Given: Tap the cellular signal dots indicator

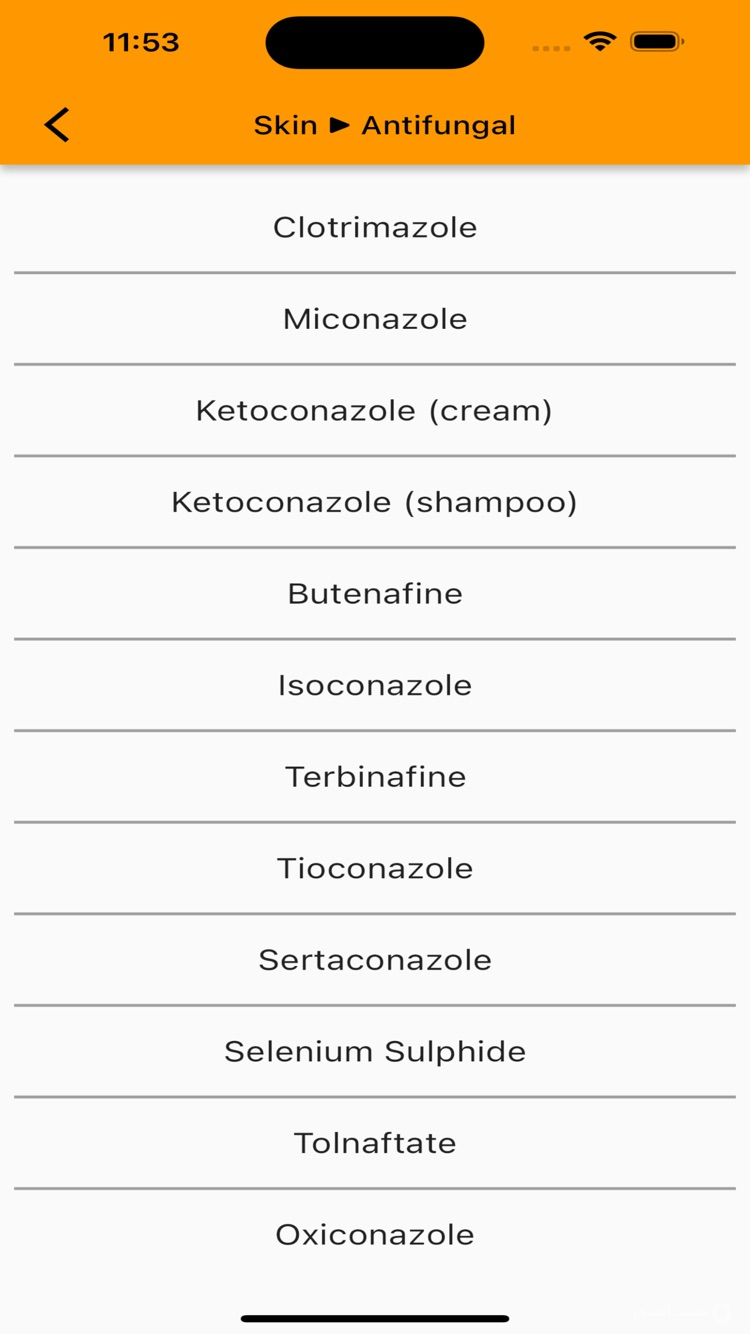Looking at the screenshot, I should coord(550,47).
